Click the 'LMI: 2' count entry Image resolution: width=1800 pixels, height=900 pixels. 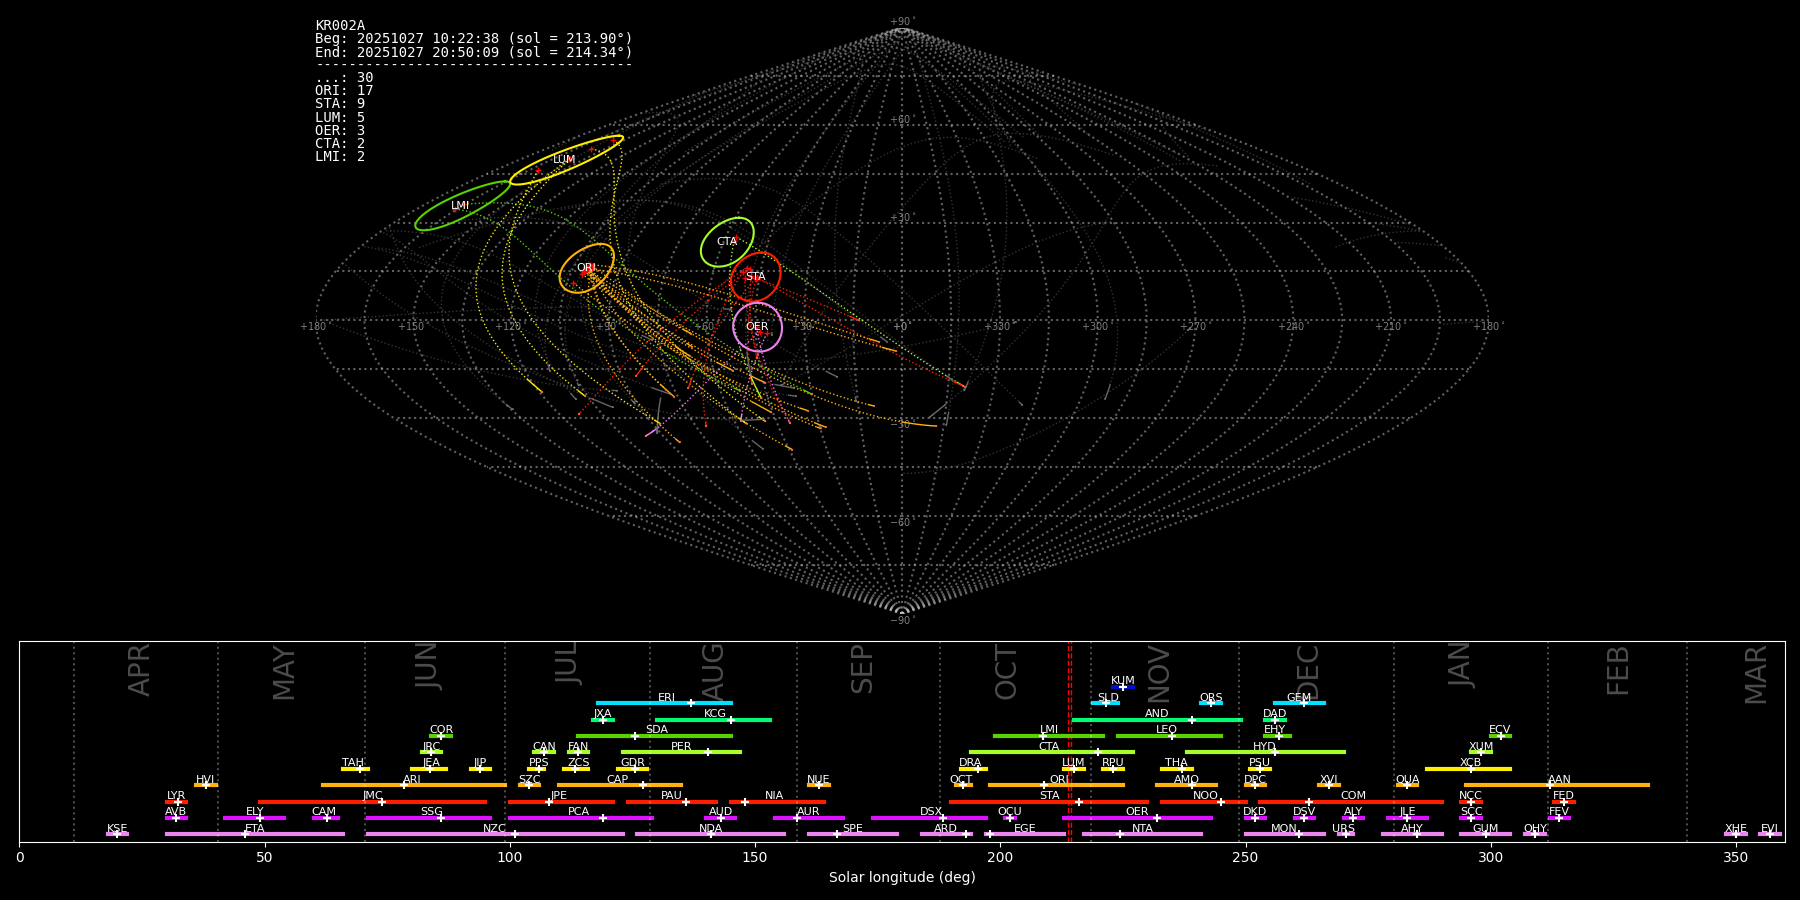click(x=340, y=156)
